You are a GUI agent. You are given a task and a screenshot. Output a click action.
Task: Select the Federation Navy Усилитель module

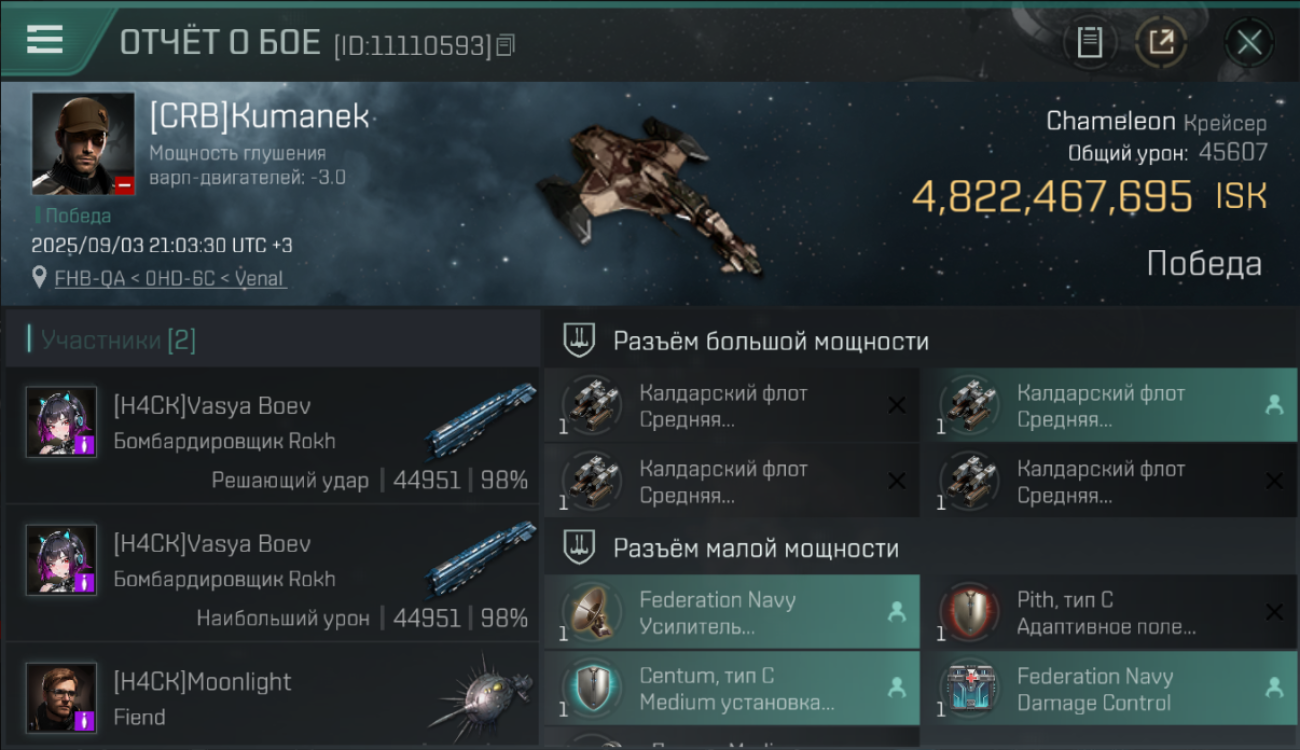click(731, 612)
